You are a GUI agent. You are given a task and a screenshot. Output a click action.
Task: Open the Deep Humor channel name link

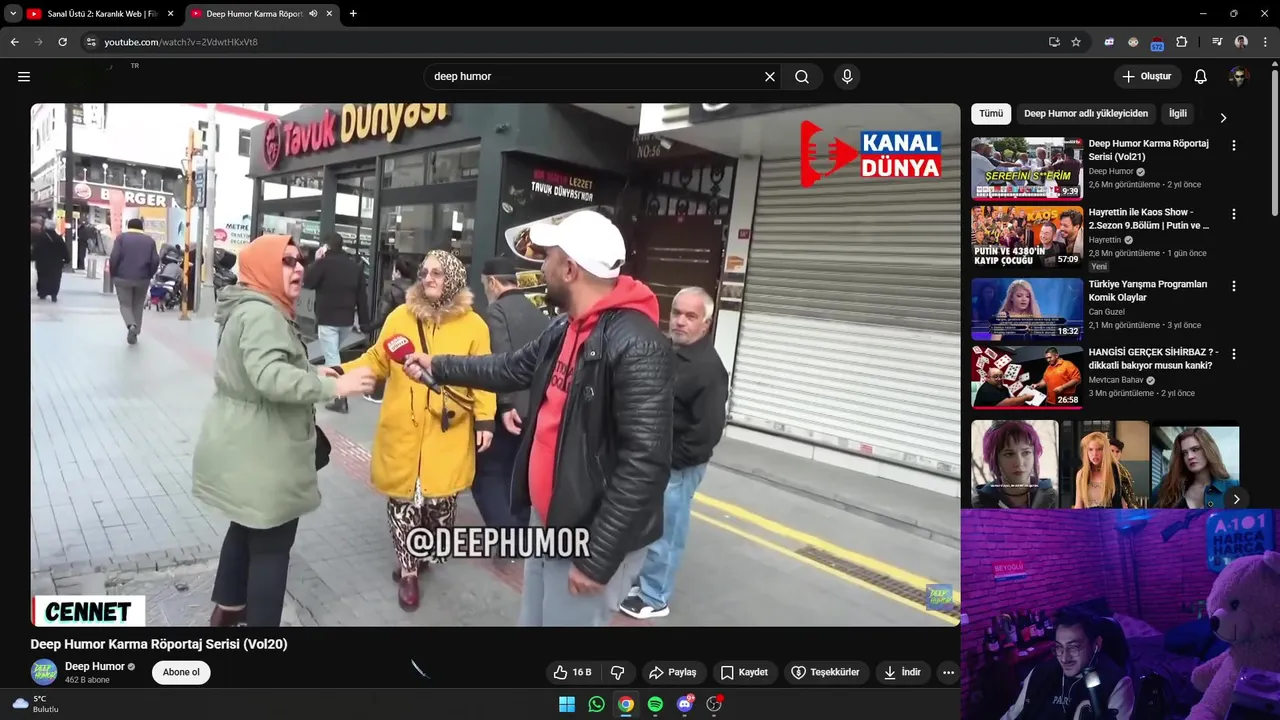95,666
